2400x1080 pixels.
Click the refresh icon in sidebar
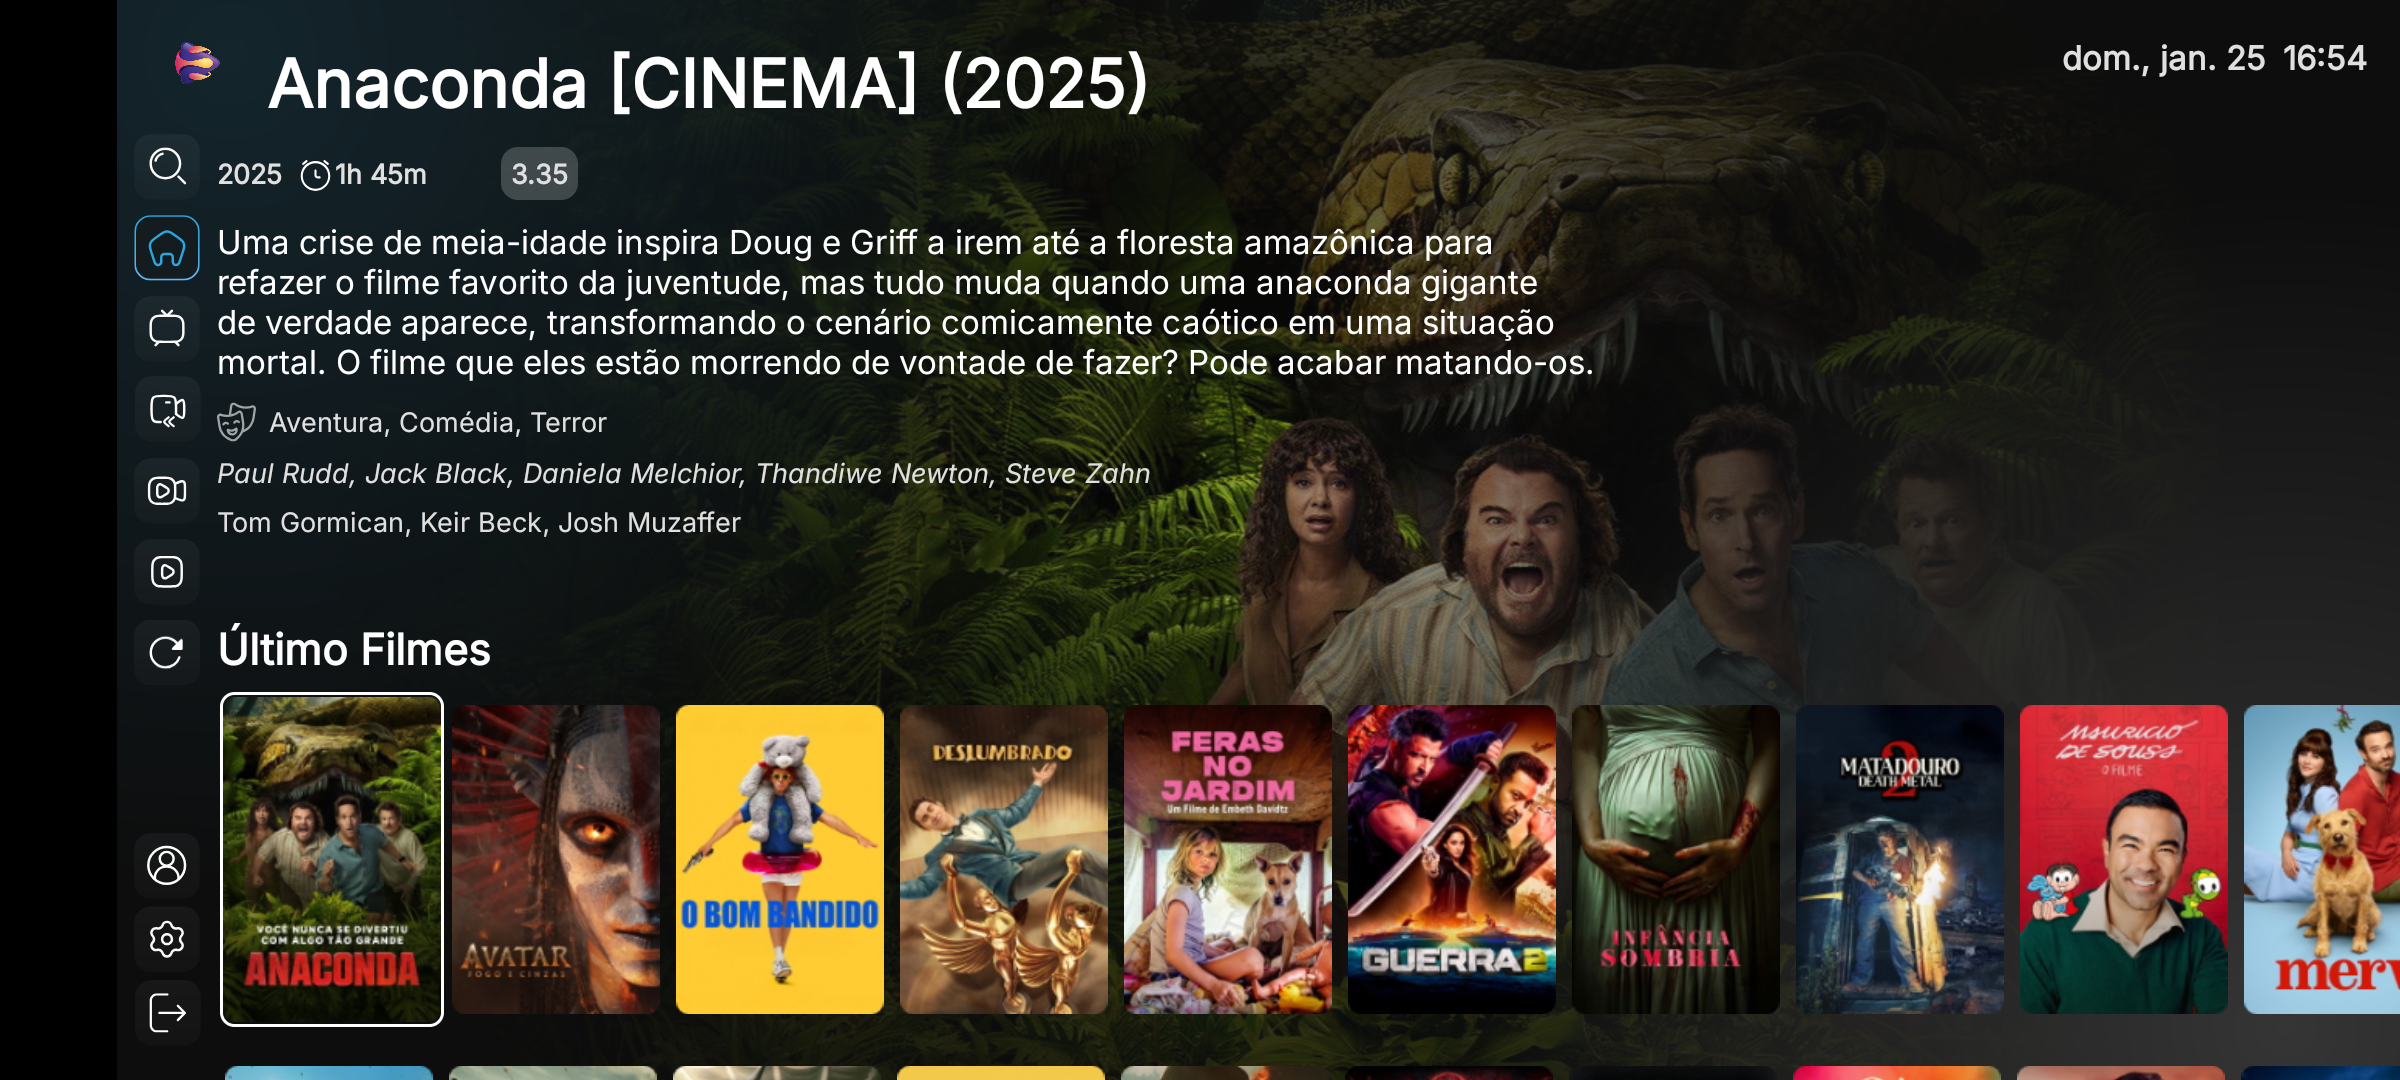coord(167,653)
